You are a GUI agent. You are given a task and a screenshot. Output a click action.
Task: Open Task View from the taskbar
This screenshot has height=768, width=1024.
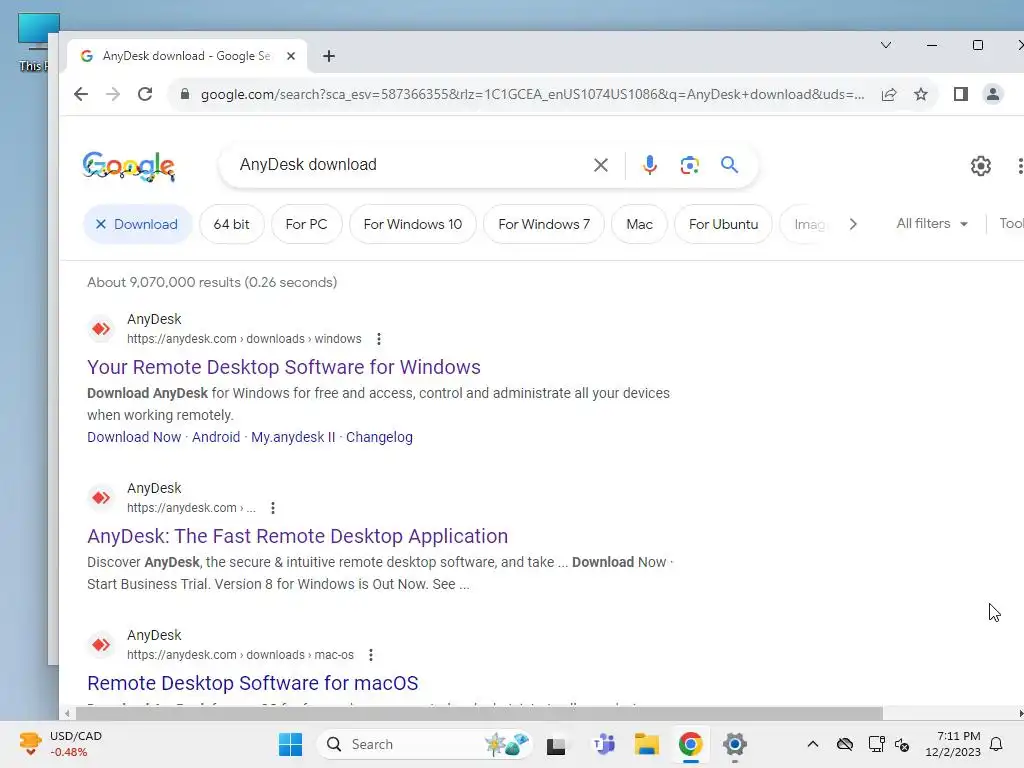(556, 744)
